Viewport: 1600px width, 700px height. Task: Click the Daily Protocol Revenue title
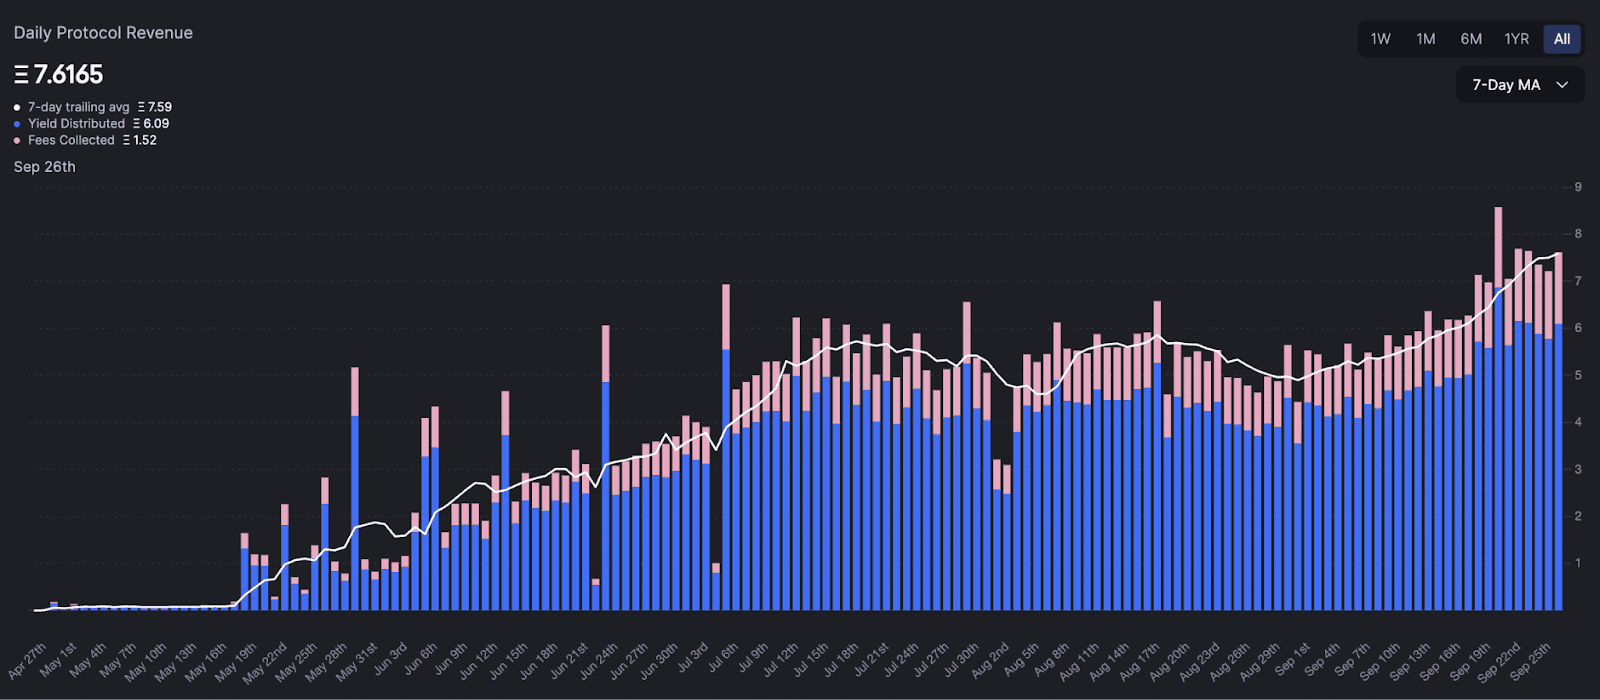(103, 33)
